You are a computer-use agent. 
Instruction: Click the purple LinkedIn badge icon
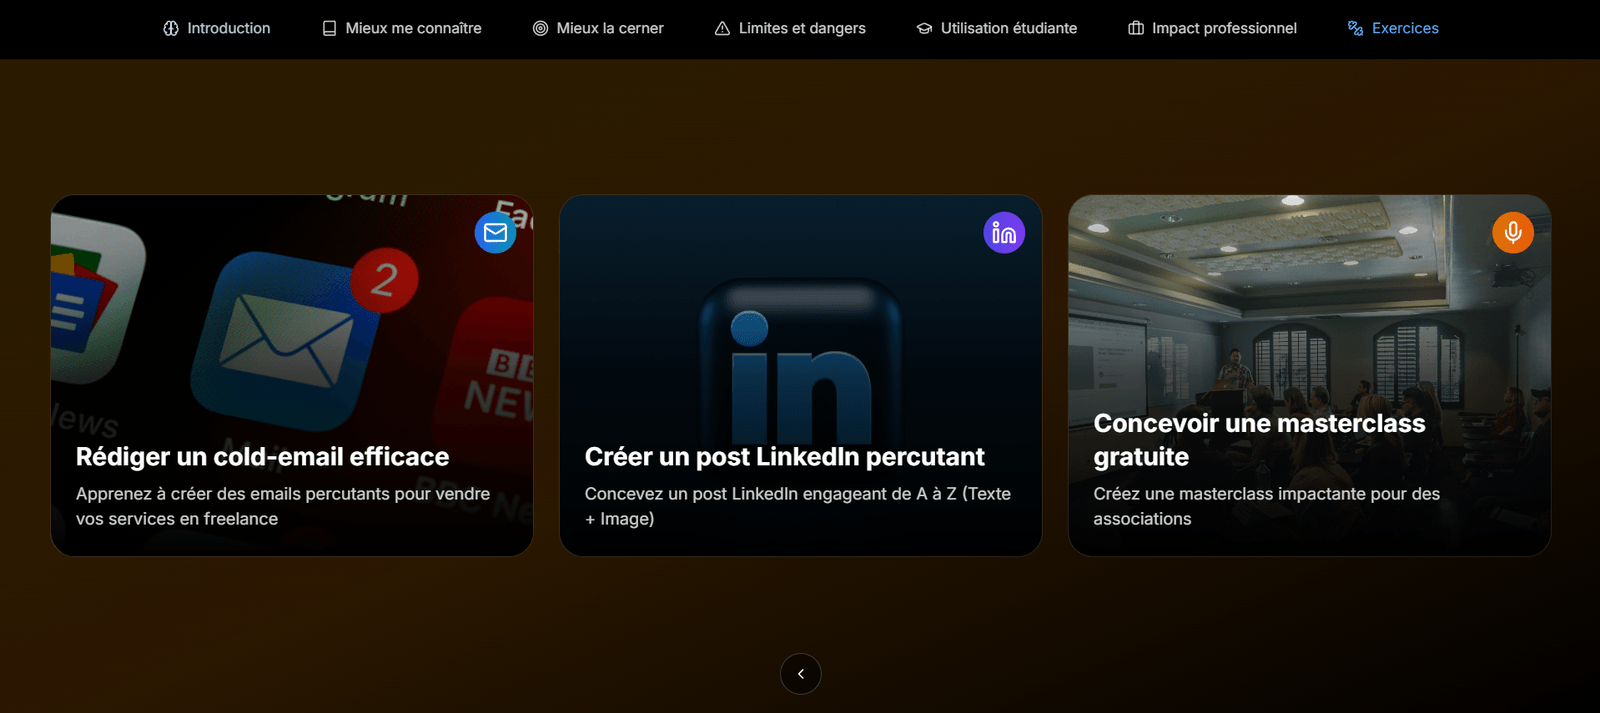pos(1004,232)
